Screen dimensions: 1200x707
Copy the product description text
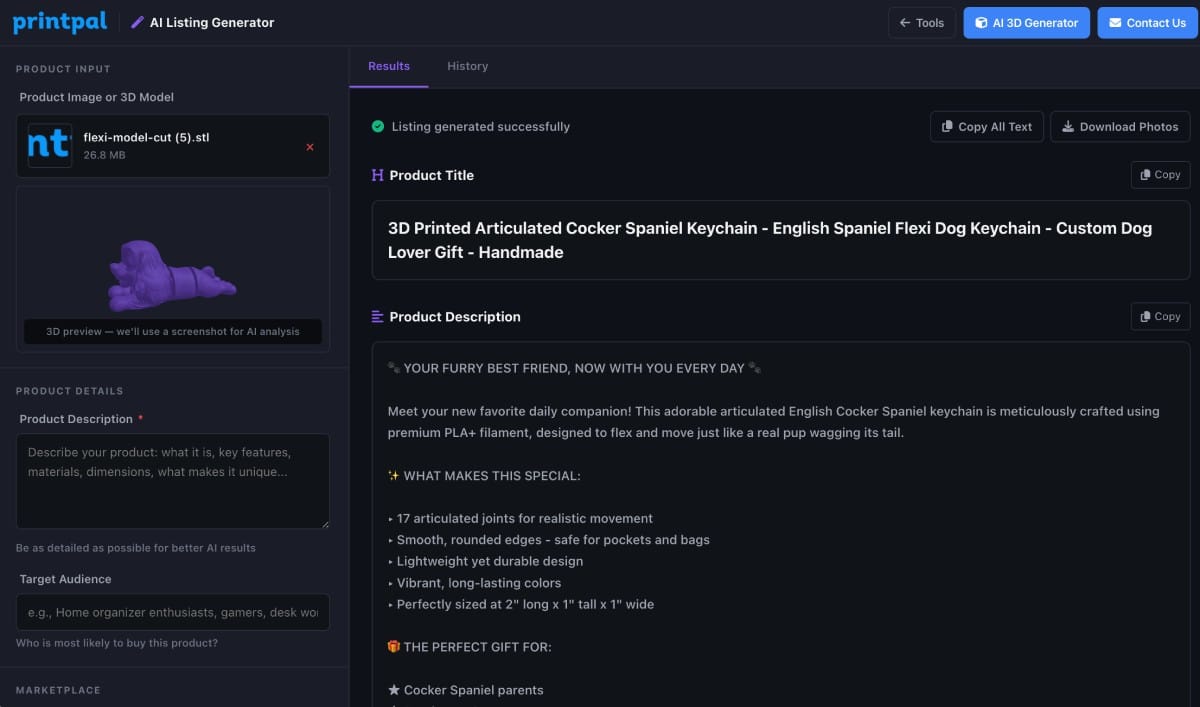[x=1160, y=317]
